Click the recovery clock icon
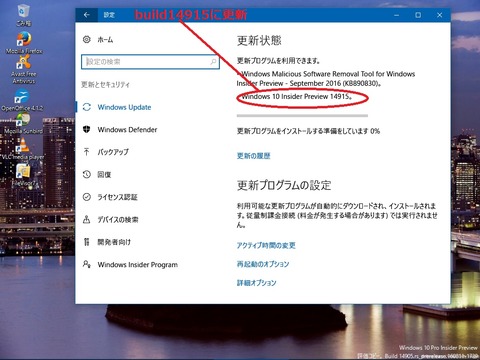480x360 pixels. click(87, 174)
